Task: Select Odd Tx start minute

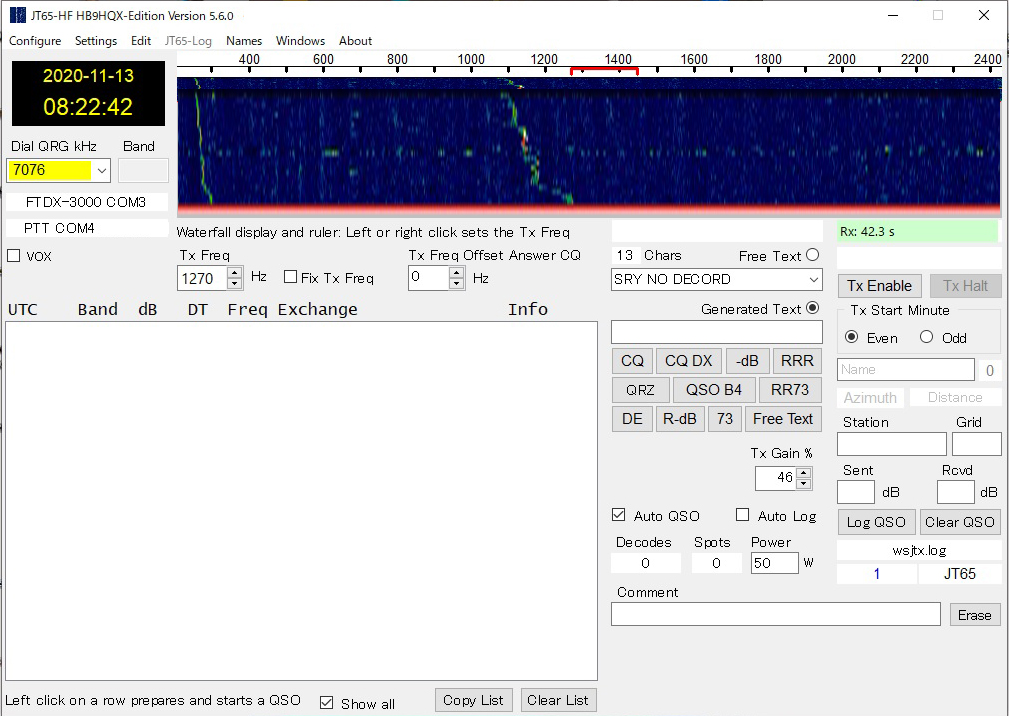Action: [x=927, y=337]
